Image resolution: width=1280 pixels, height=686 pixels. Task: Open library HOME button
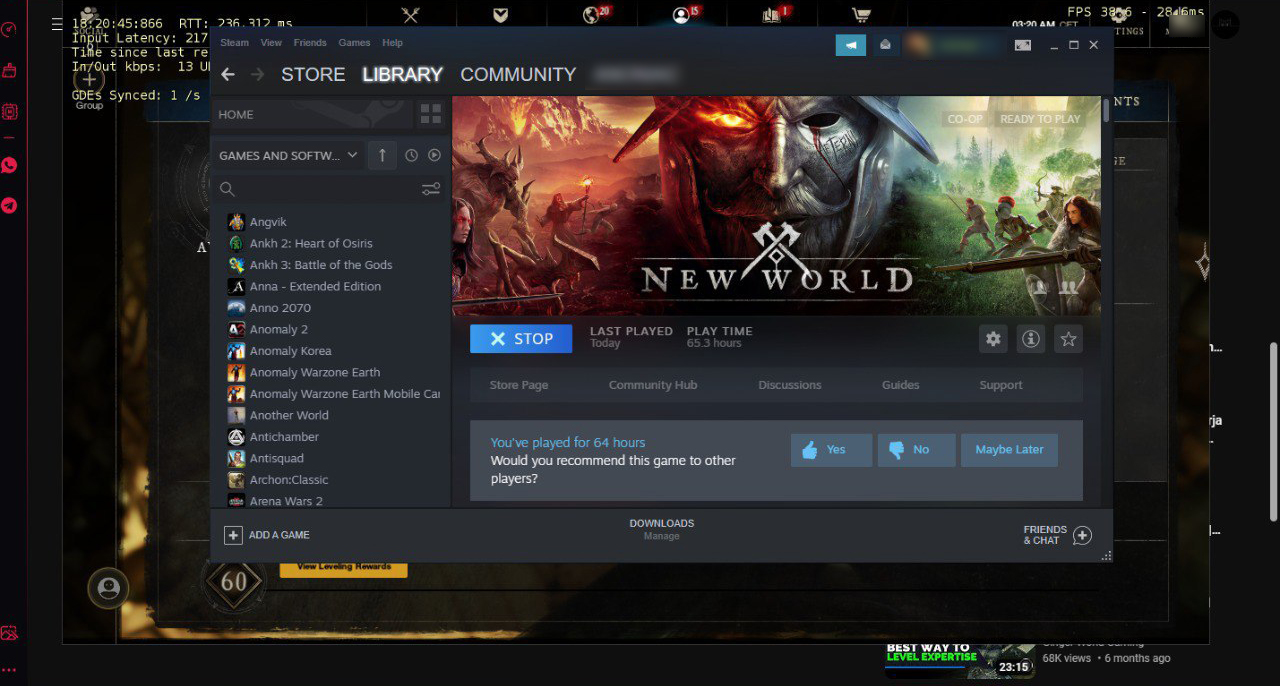(x=313, y=114)
